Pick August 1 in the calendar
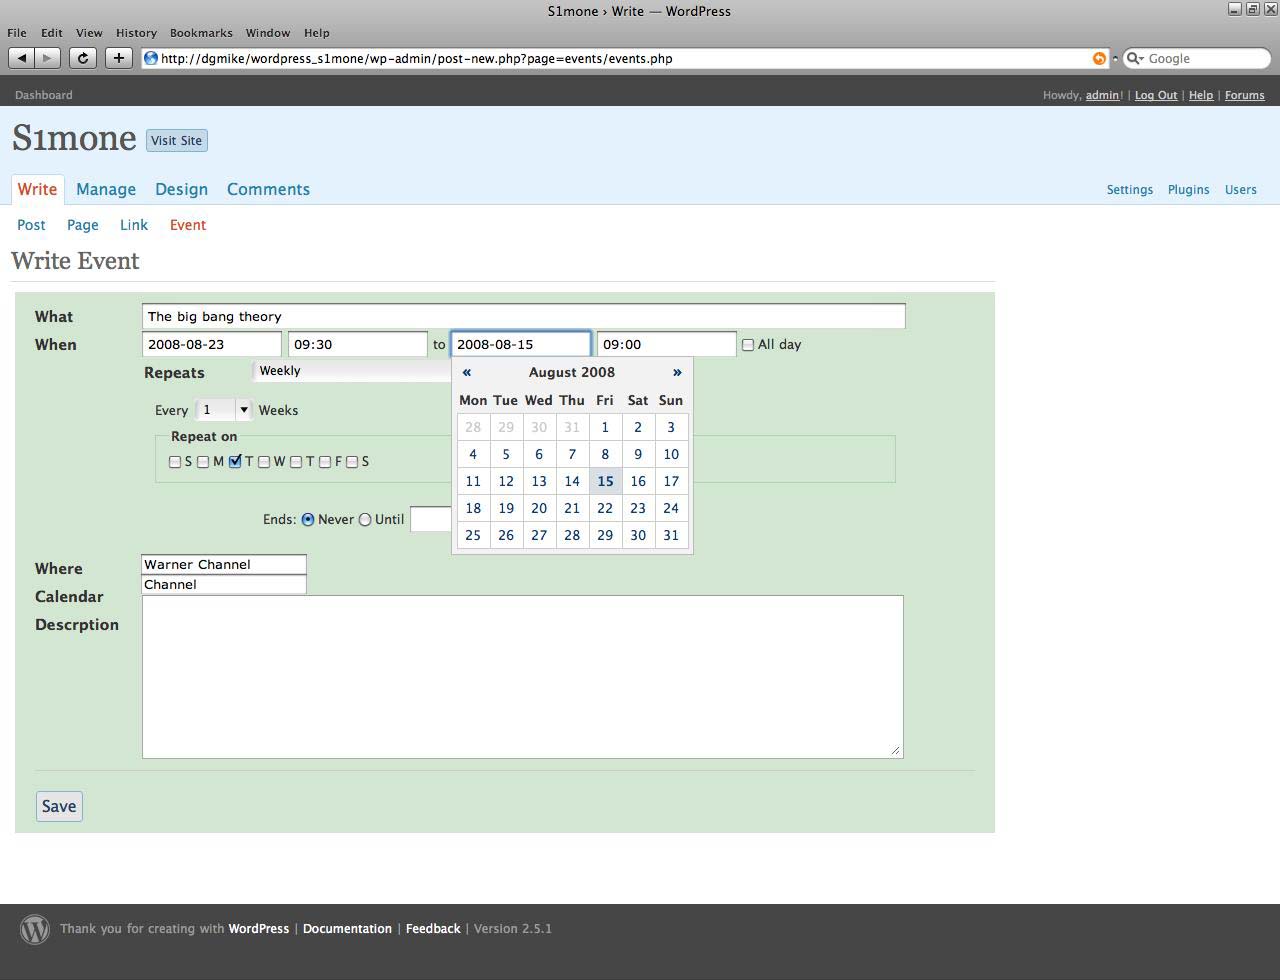Screen dimensions: 1280x980 point(605,427)
